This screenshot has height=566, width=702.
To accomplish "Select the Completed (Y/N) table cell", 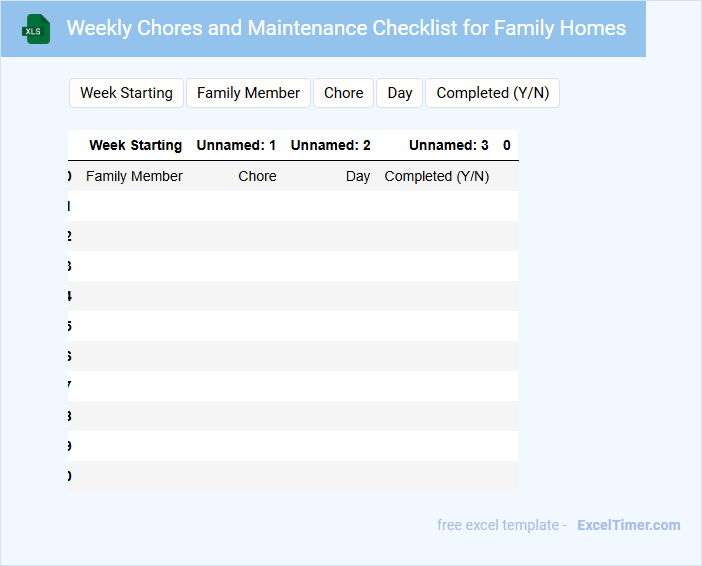I will (437, 176).
